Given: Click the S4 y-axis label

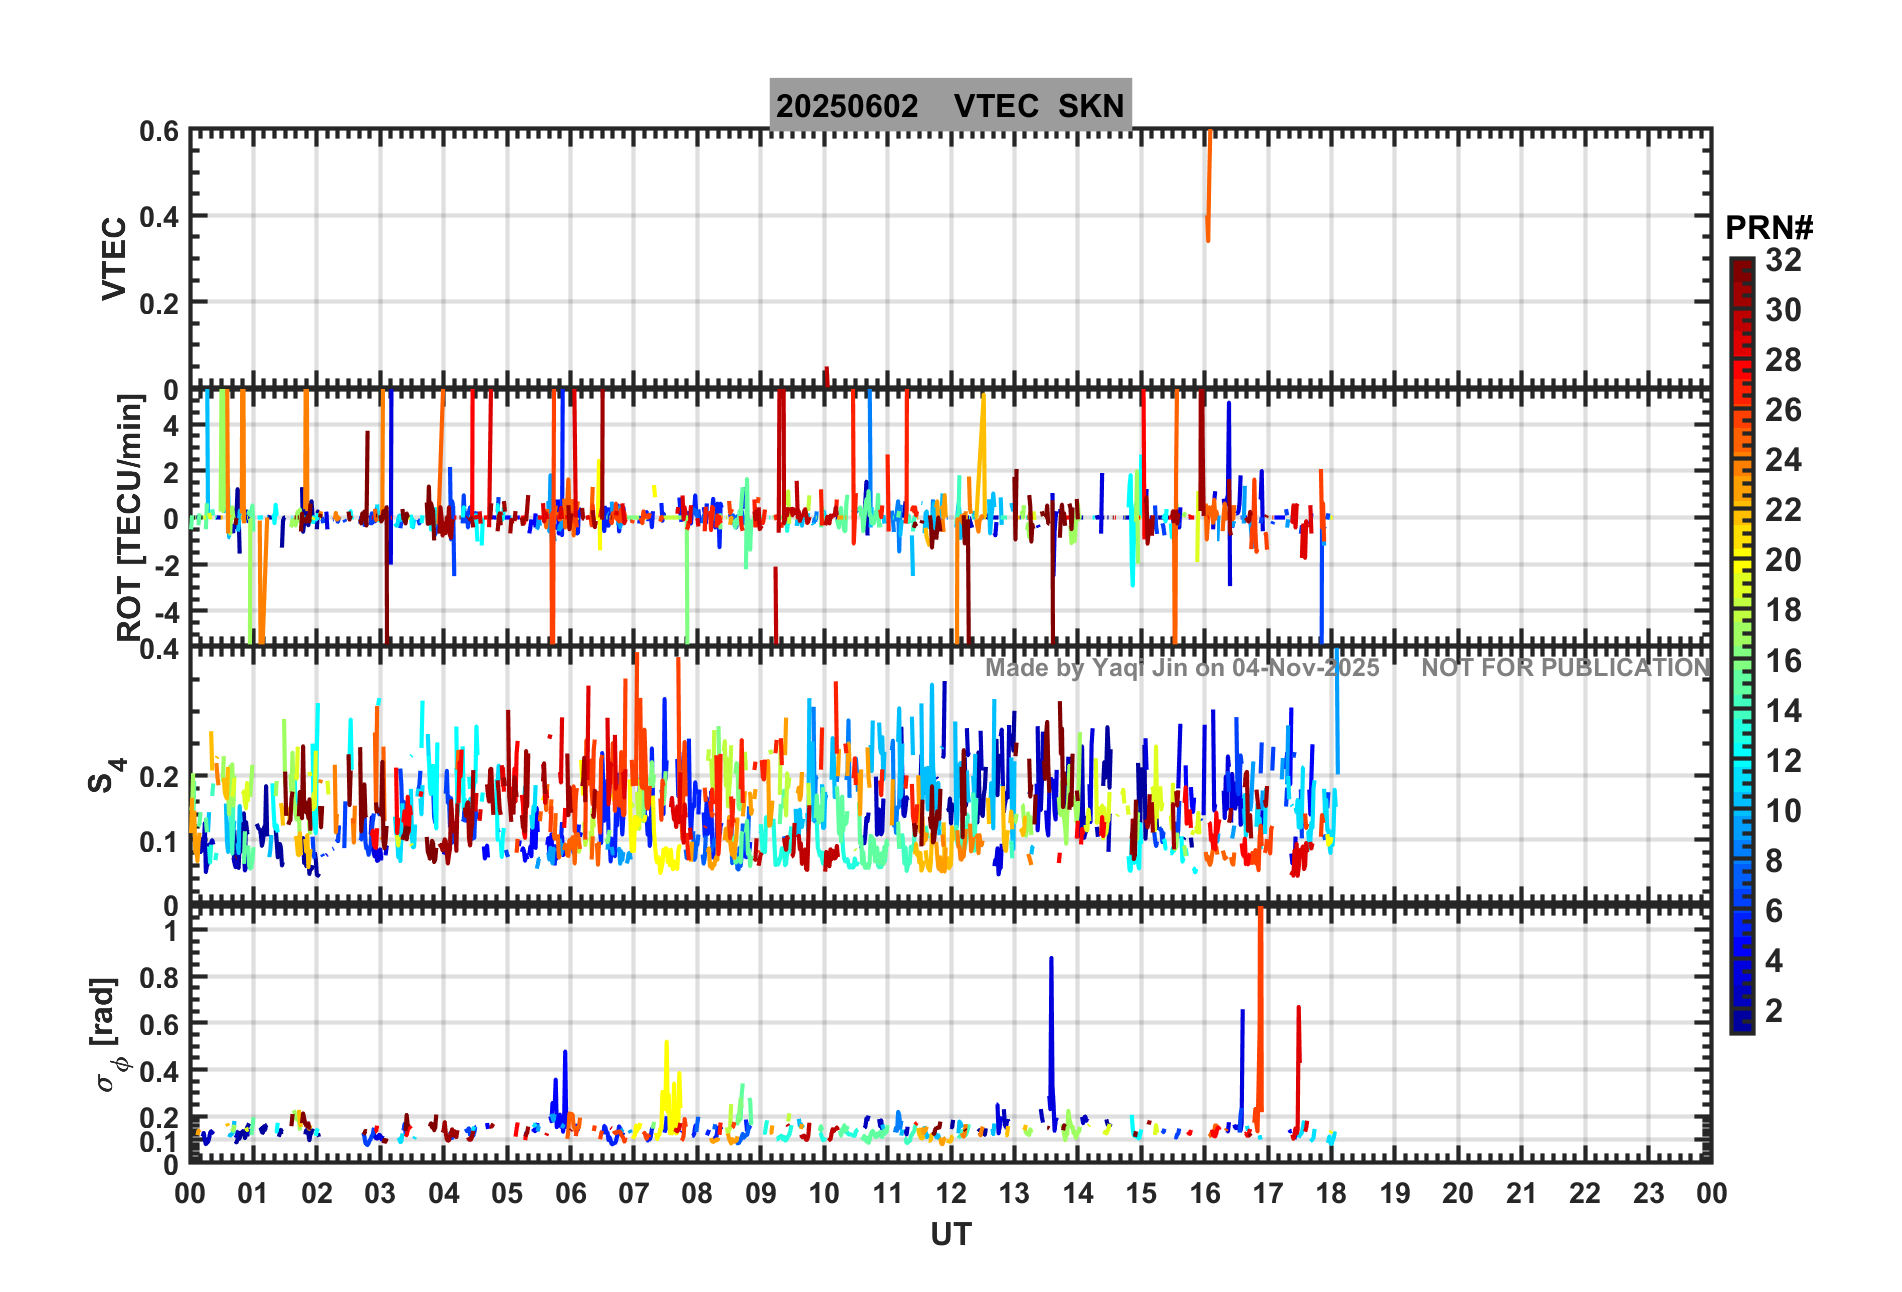Looking at the screenshot, I should click(105, 776).
